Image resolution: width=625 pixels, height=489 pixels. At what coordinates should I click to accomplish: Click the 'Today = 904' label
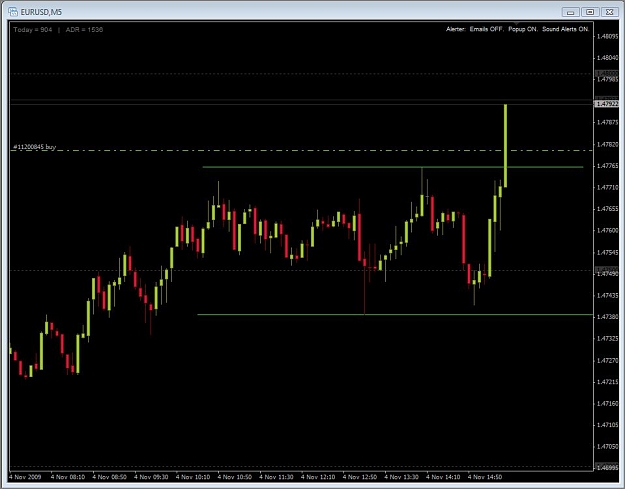pyautogui.click(x=33, y=29)
